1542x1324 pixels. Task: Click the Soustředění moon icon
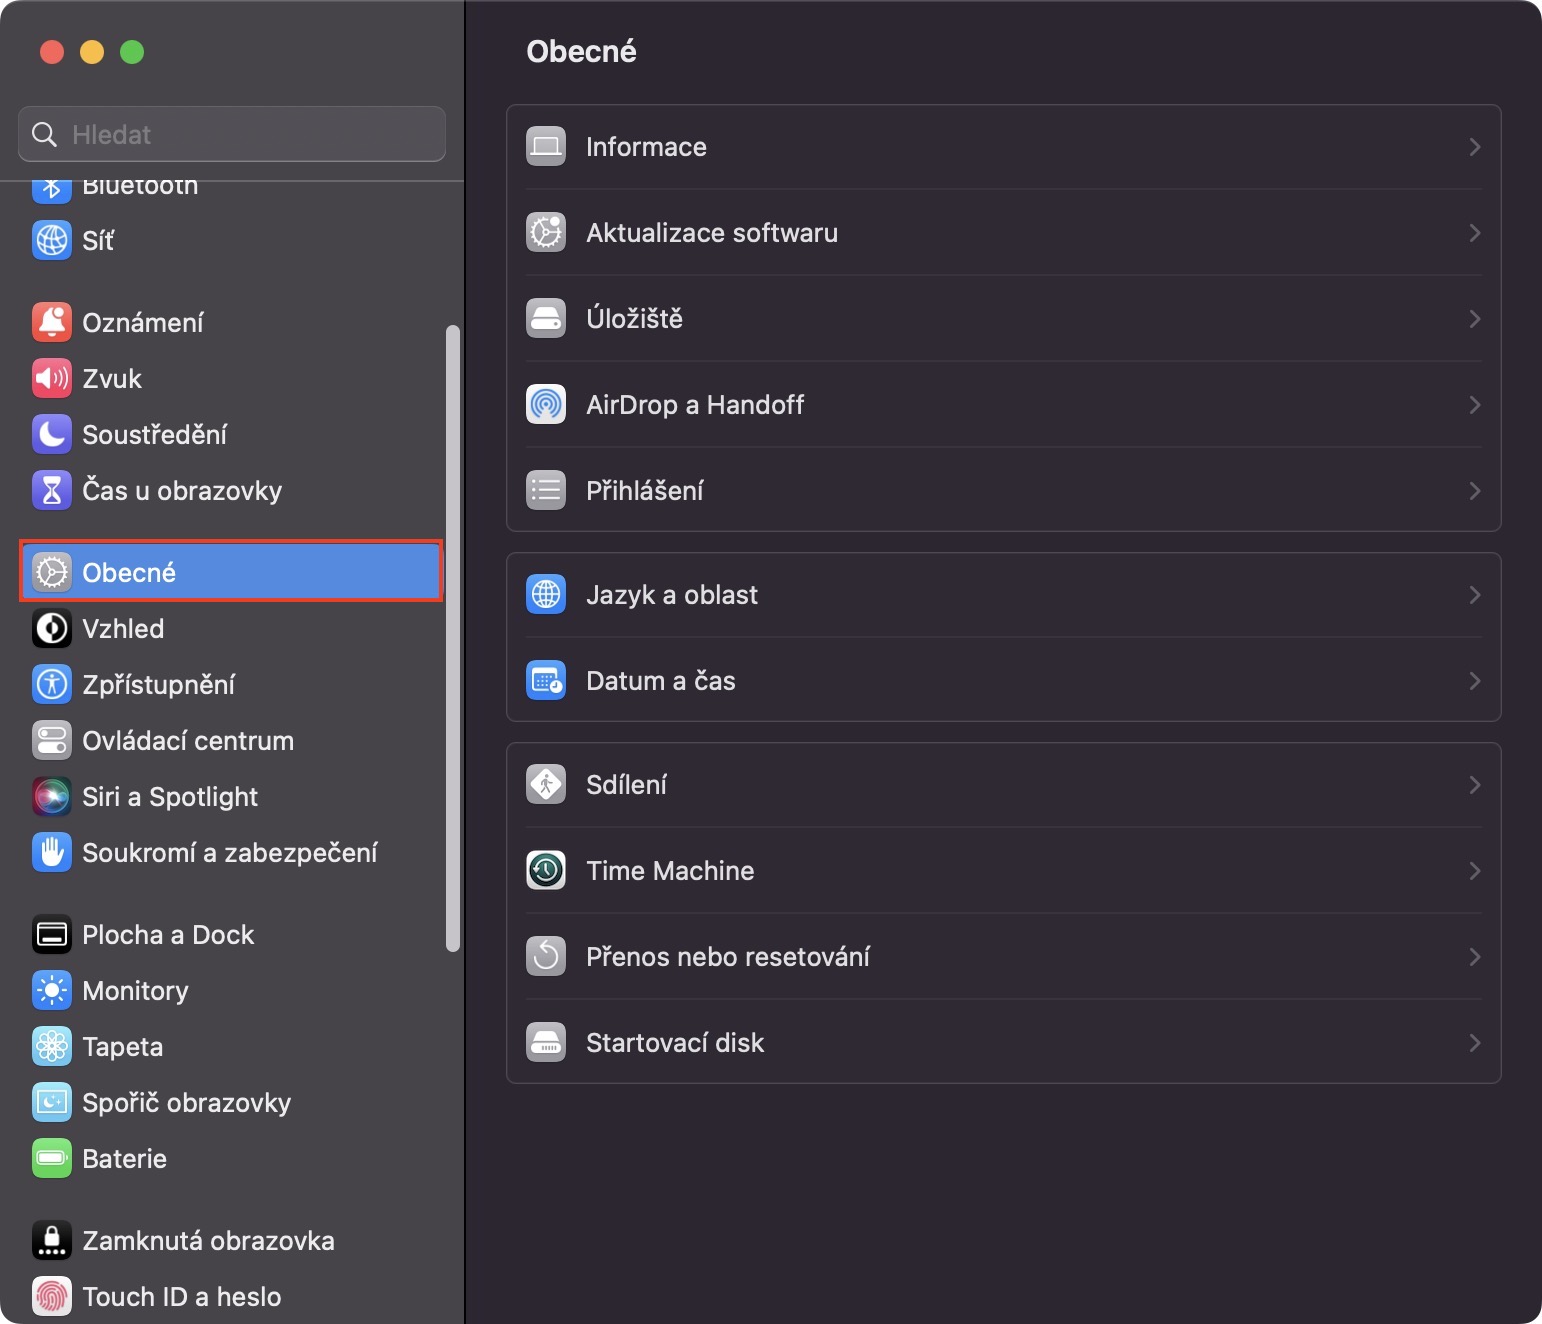click(52, 434)
